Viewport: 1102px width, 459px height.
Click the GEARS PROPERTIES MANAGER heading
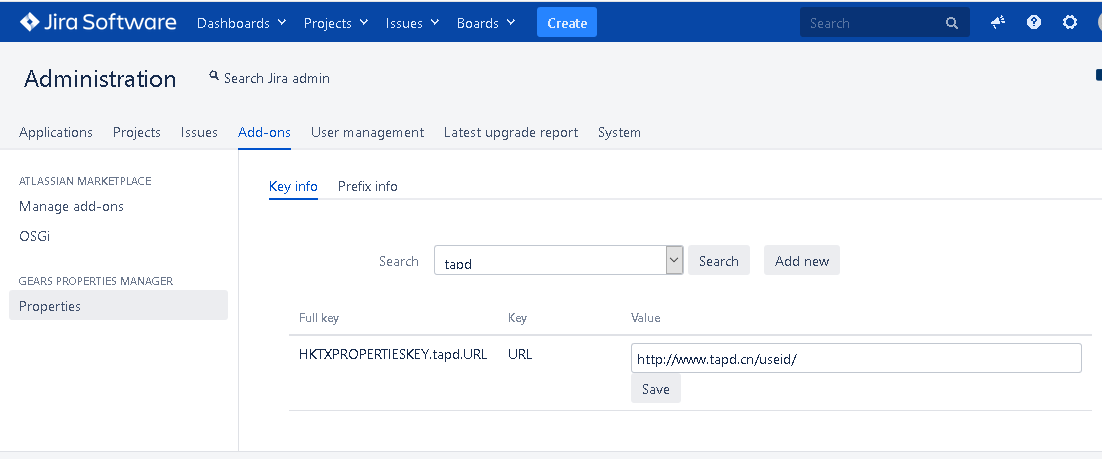[96, 281]
